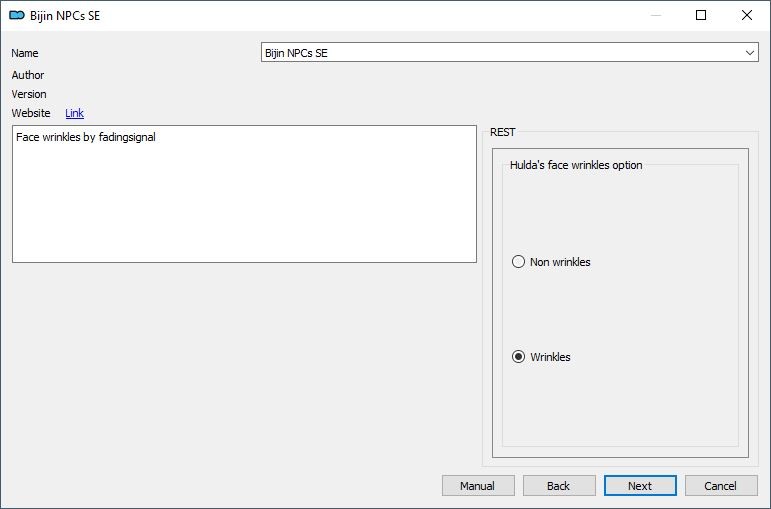
Task: Maximize the installer window
Action: click(701, 15)
